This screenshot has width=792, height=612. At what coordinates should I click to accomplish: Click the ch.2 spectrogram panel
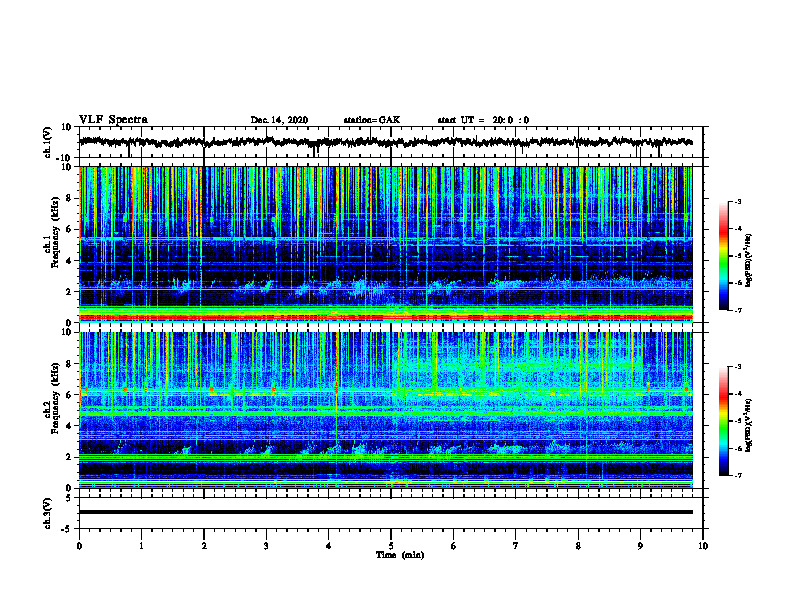tap(385, 410)
